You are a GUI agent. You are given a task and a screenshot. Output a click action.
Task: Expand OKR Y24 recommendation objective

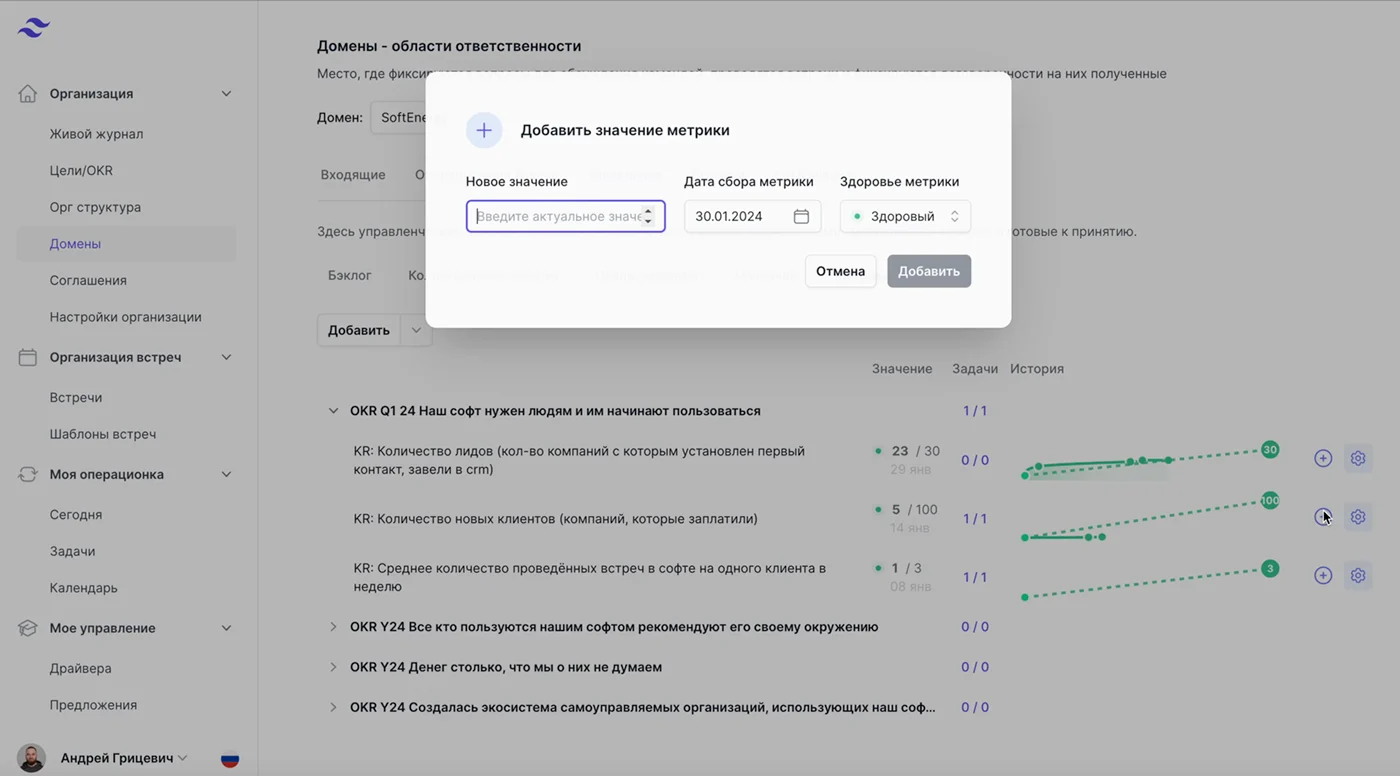334,627
